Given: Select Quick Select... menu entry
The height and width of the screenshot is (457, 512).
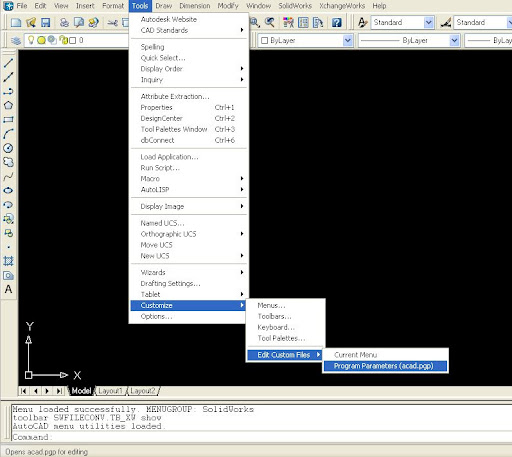Looking at the screenshot, I should [x=189, y=58].
